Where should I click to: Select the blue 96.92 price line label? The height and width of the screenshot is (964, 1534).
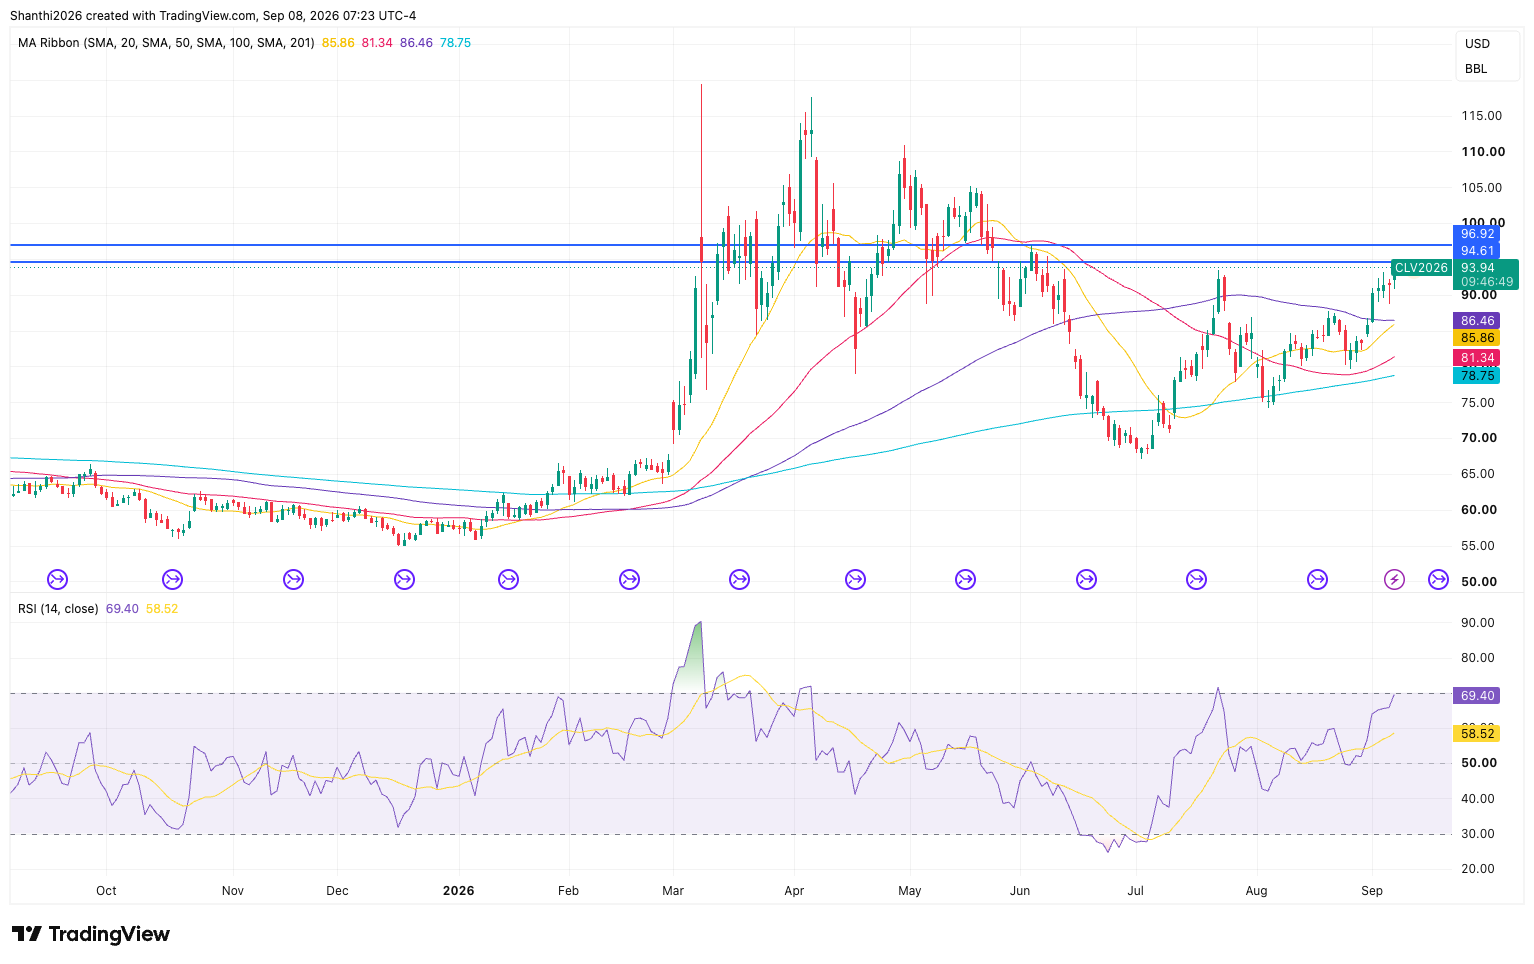tap(1477, 234)
